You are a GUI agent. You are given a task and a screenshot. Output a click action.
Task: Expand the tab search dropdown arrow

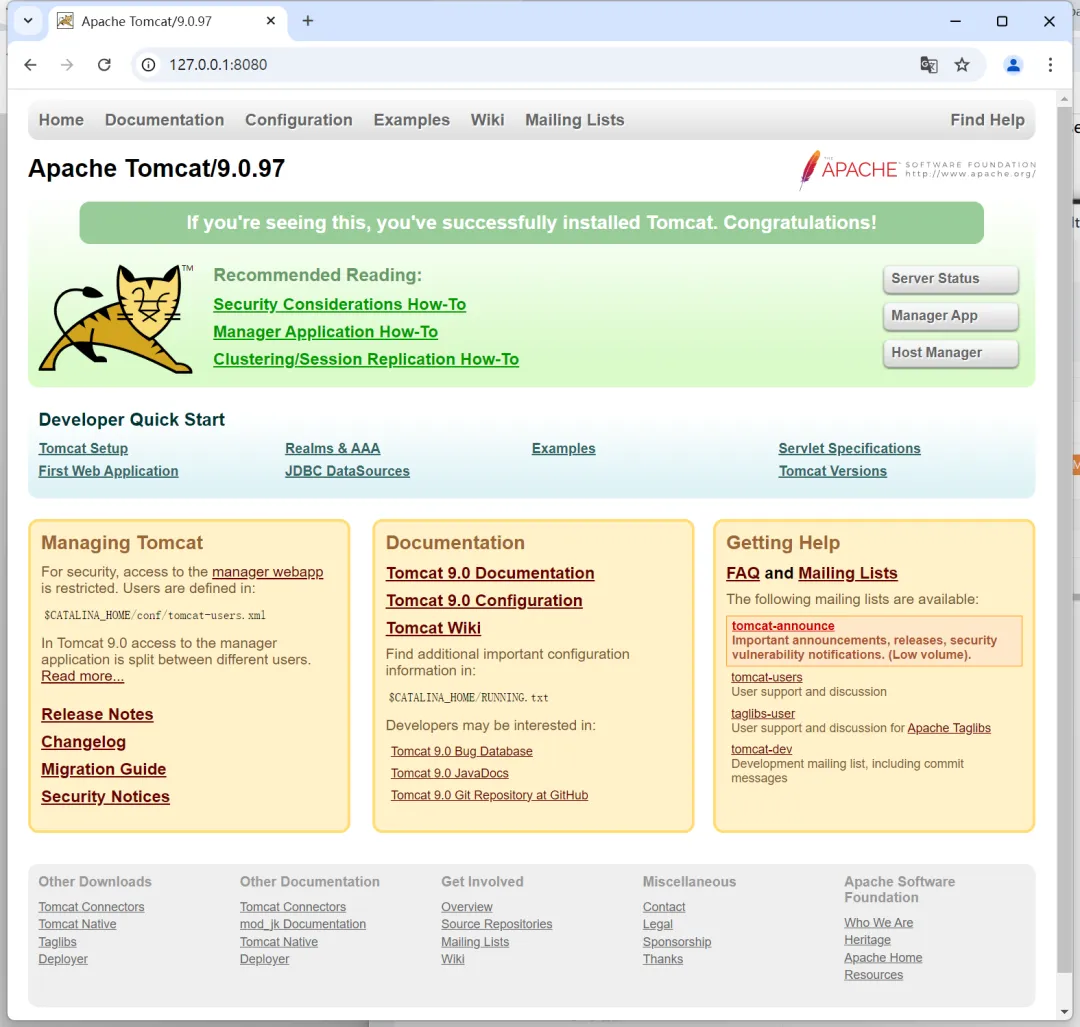(x=28, y=21)
